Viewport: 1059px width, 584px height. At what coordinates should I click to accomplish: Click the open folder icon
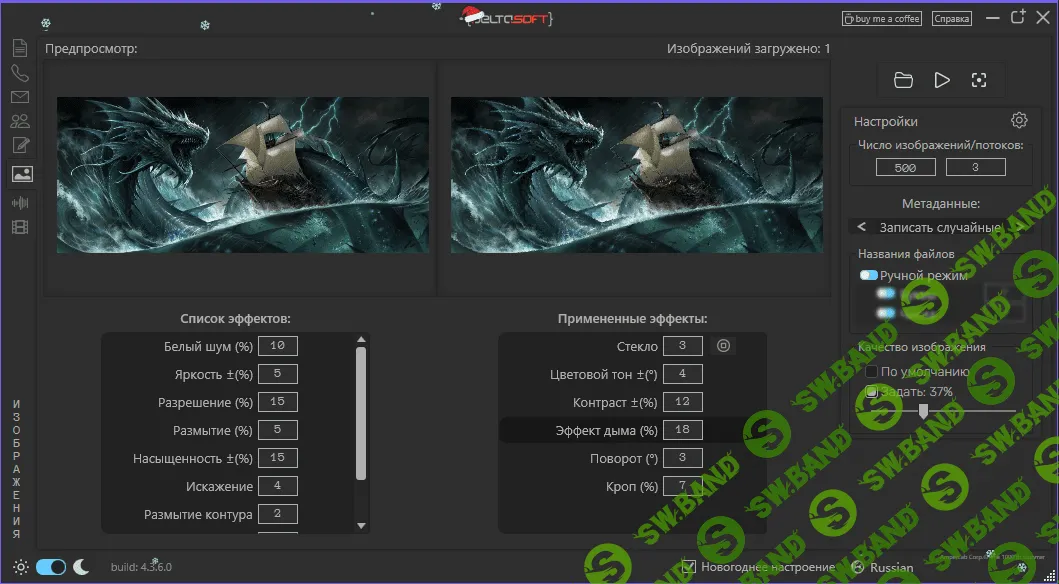coord(903,80)
